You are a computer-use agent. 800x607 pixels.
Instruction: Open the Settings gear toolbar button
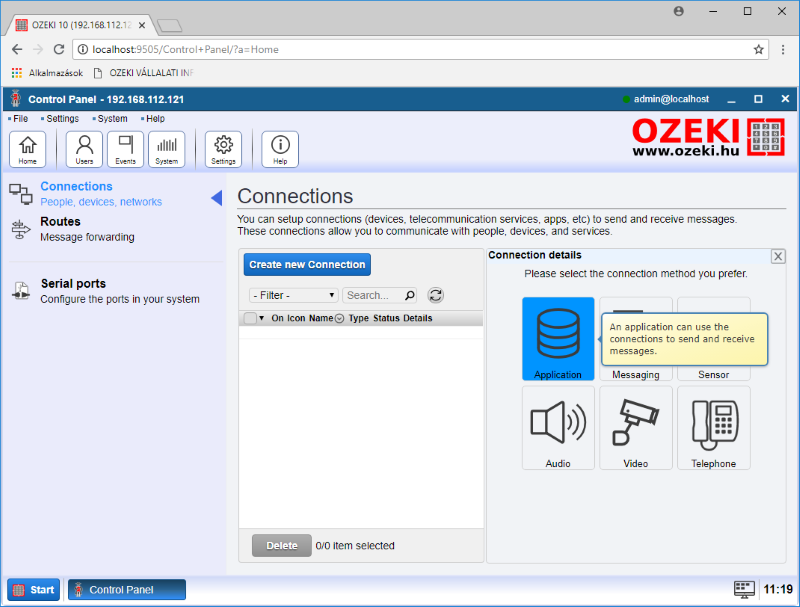tap(223, 149)
